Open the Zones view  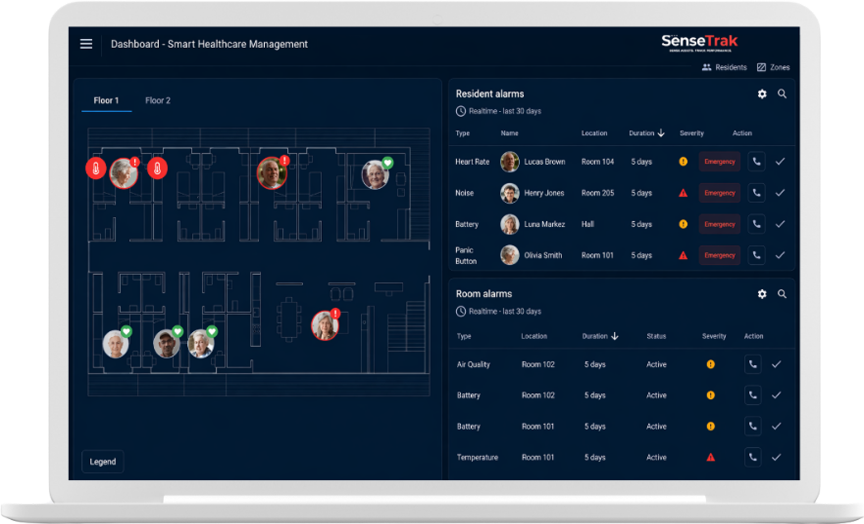click(x=774, y=67)
